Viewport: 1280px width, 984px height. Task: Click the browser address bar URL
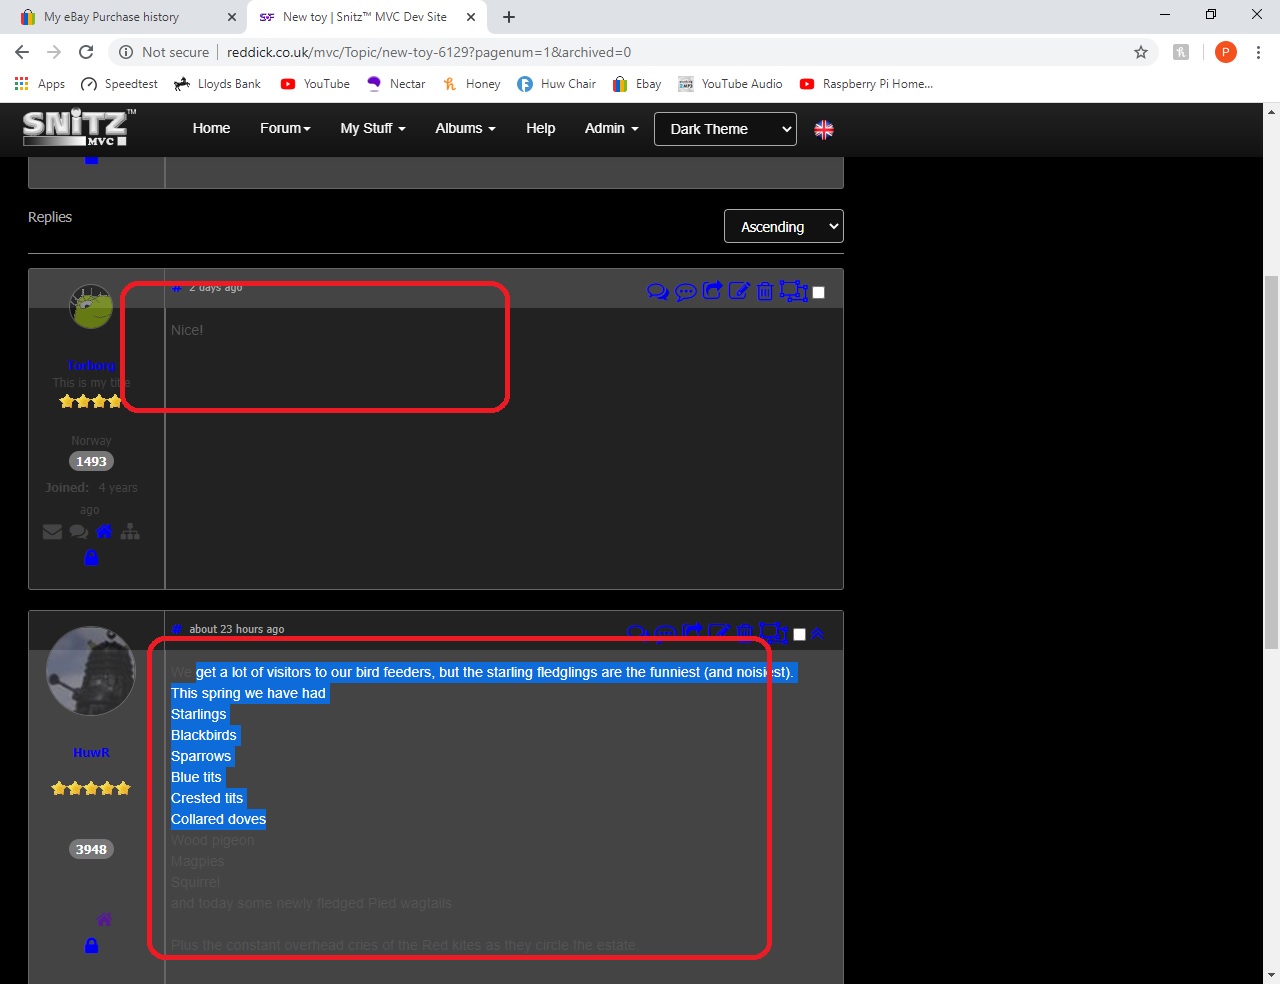click(x=429, y=52)
